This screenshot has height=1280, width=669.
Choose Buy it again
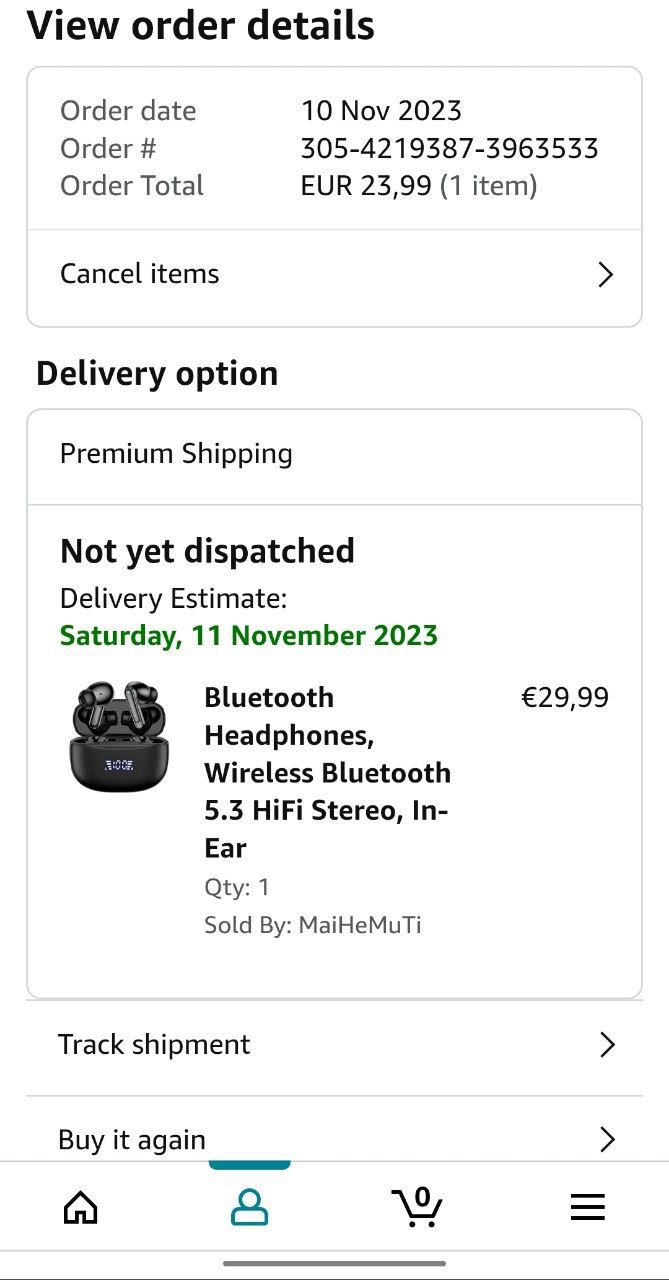coord(132,1140)
